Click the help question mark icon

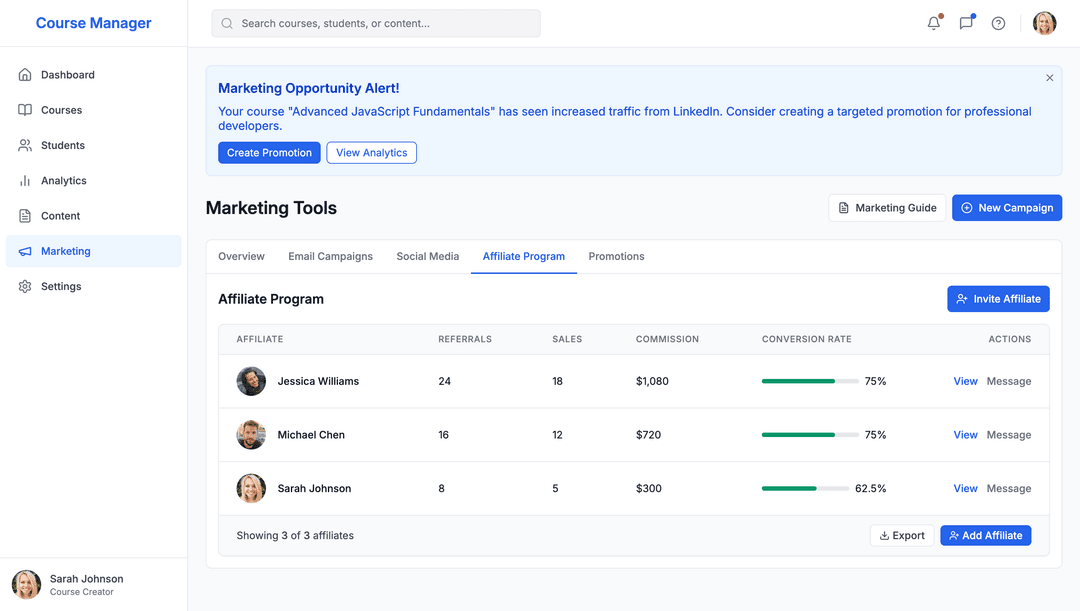click(x=998, y=23)
